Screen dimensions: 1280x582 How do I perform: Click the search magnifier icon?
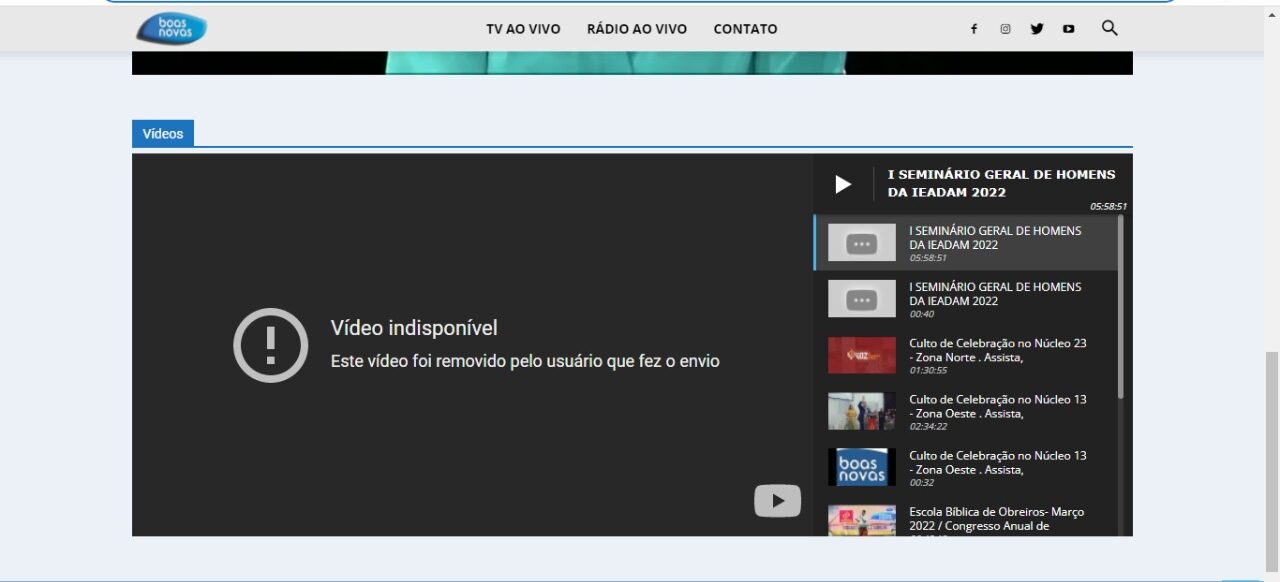click(x=1109, y=28)
